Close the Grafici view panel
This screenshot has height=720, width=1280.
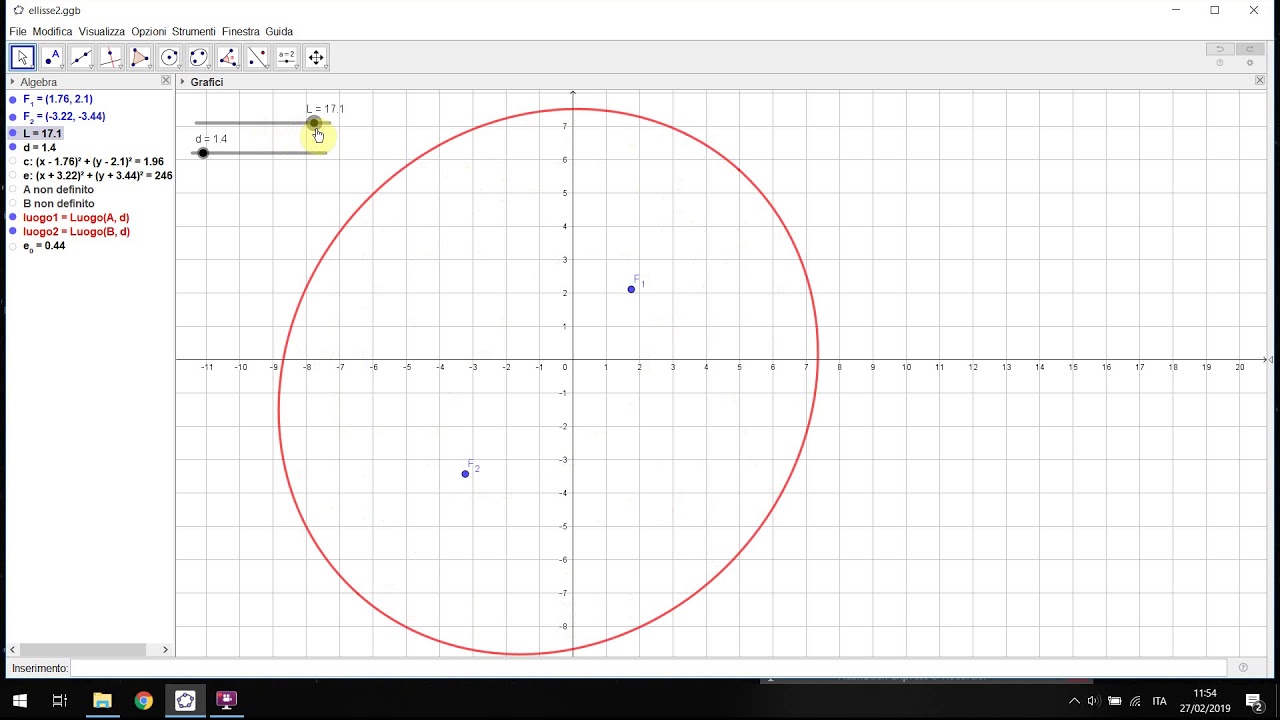[1259, 81]
